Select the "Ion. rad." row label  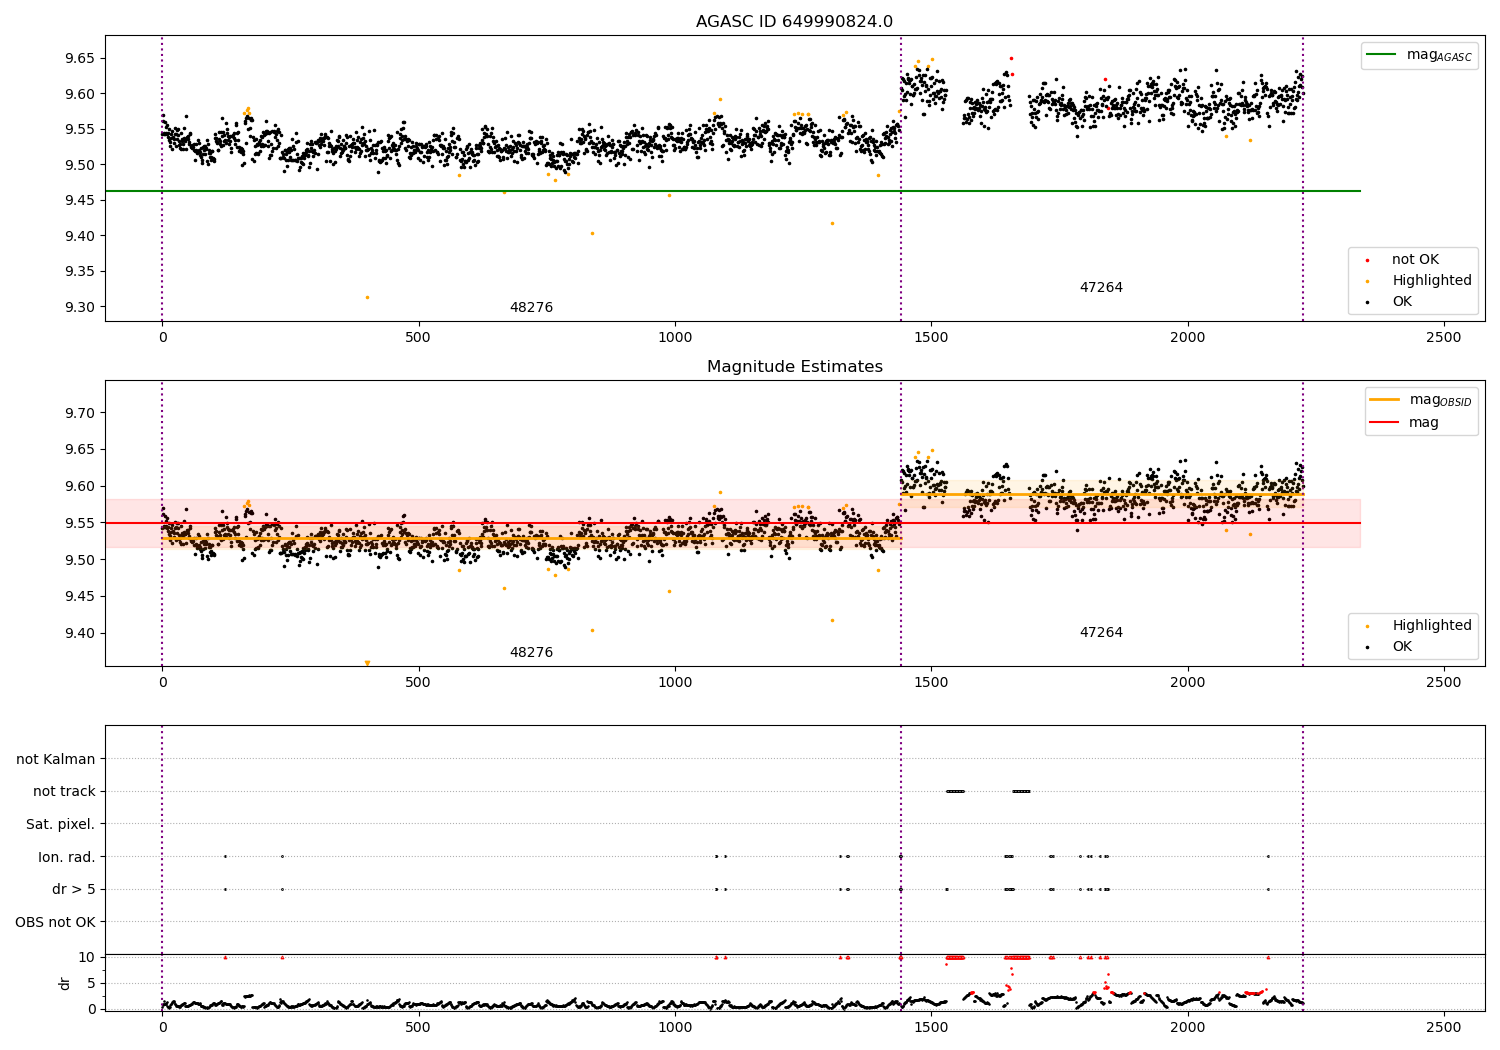pos(67,857)
